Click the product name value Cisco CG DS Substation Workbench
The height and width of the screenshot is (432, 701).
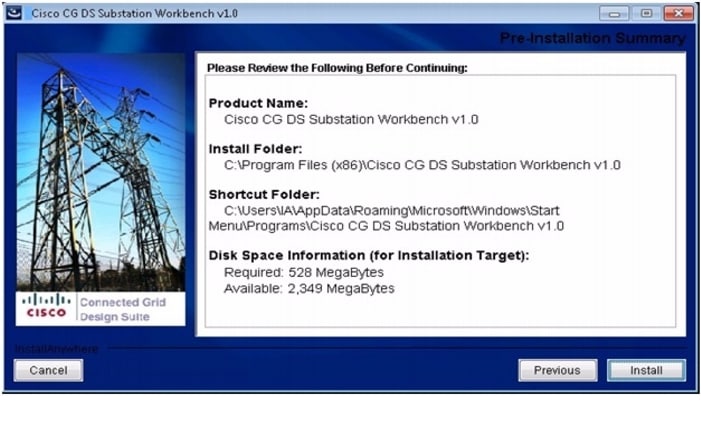(351, 120)
